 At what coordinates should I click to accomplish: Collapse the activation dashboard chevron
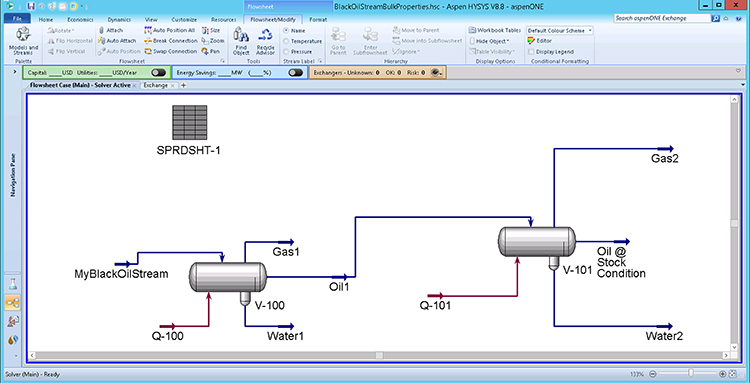pos(737,71)
